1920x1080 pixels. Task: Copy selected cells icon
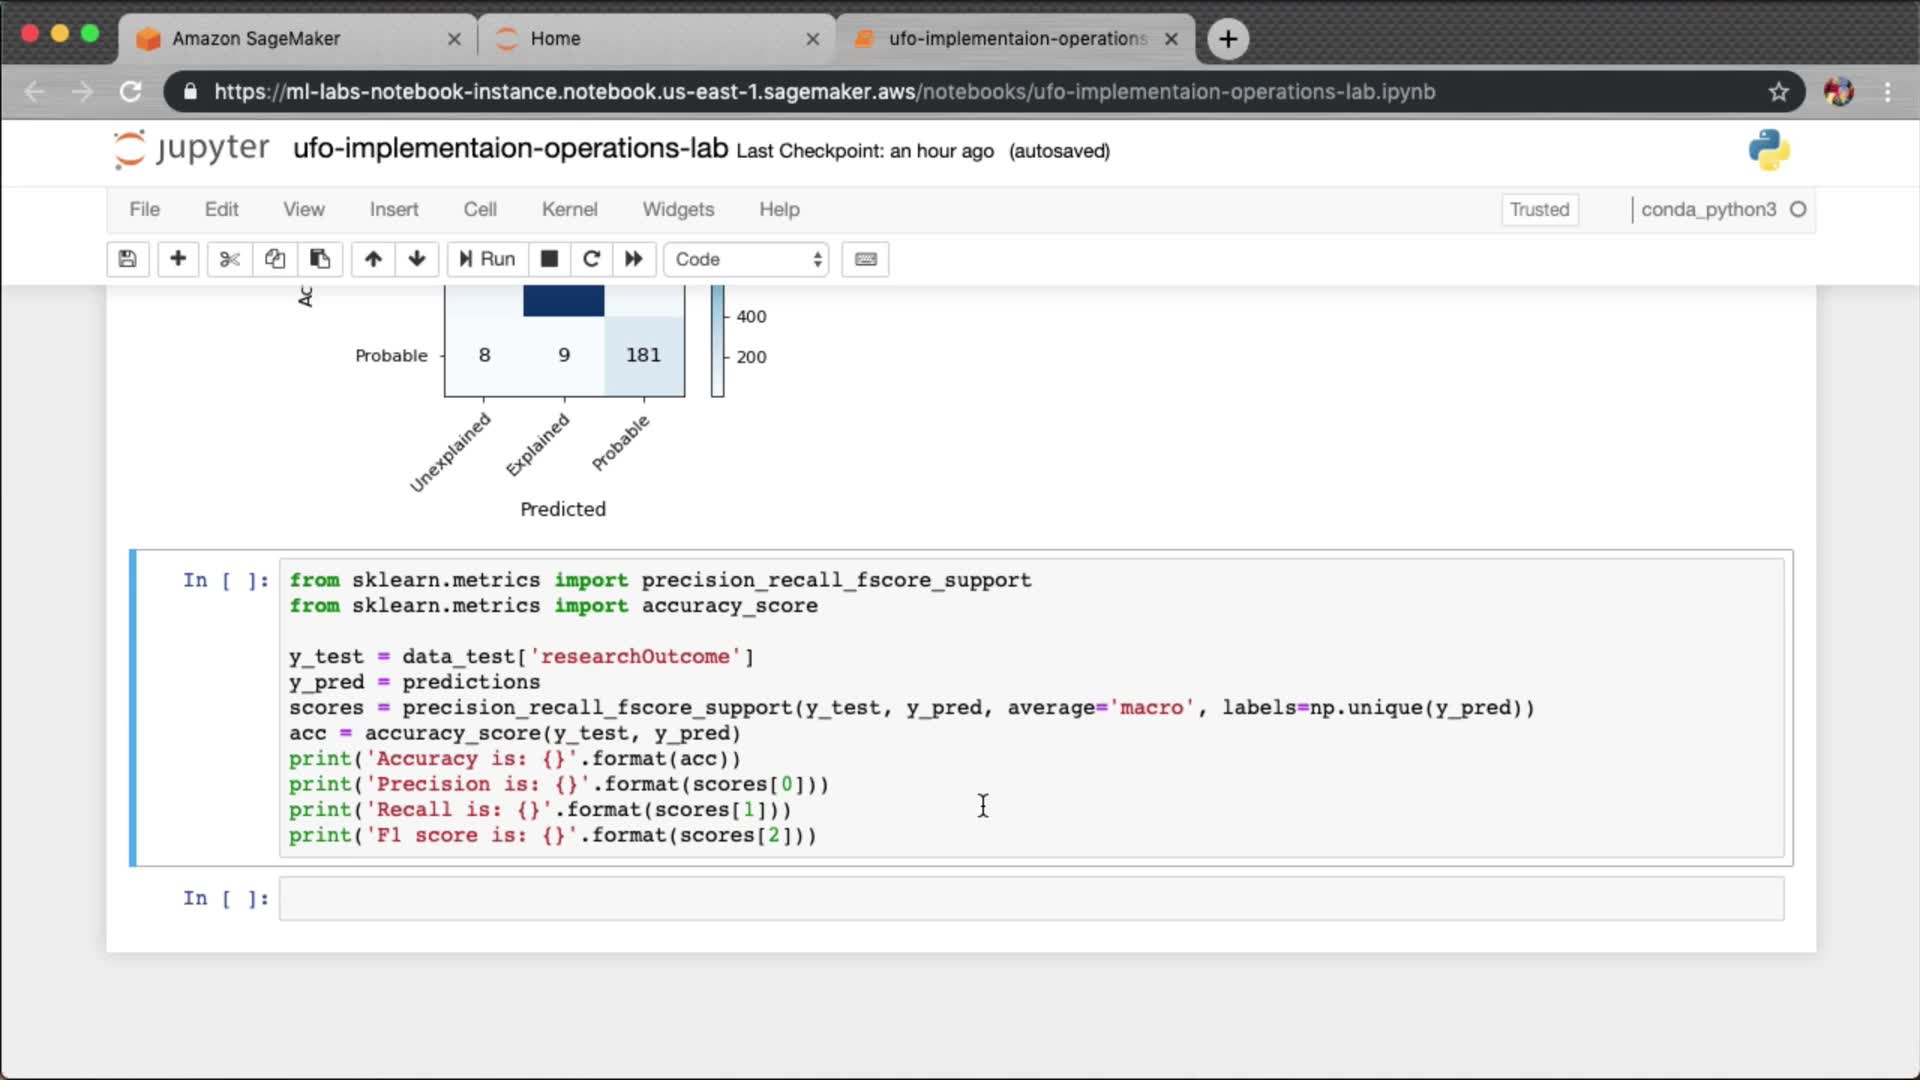275,259
